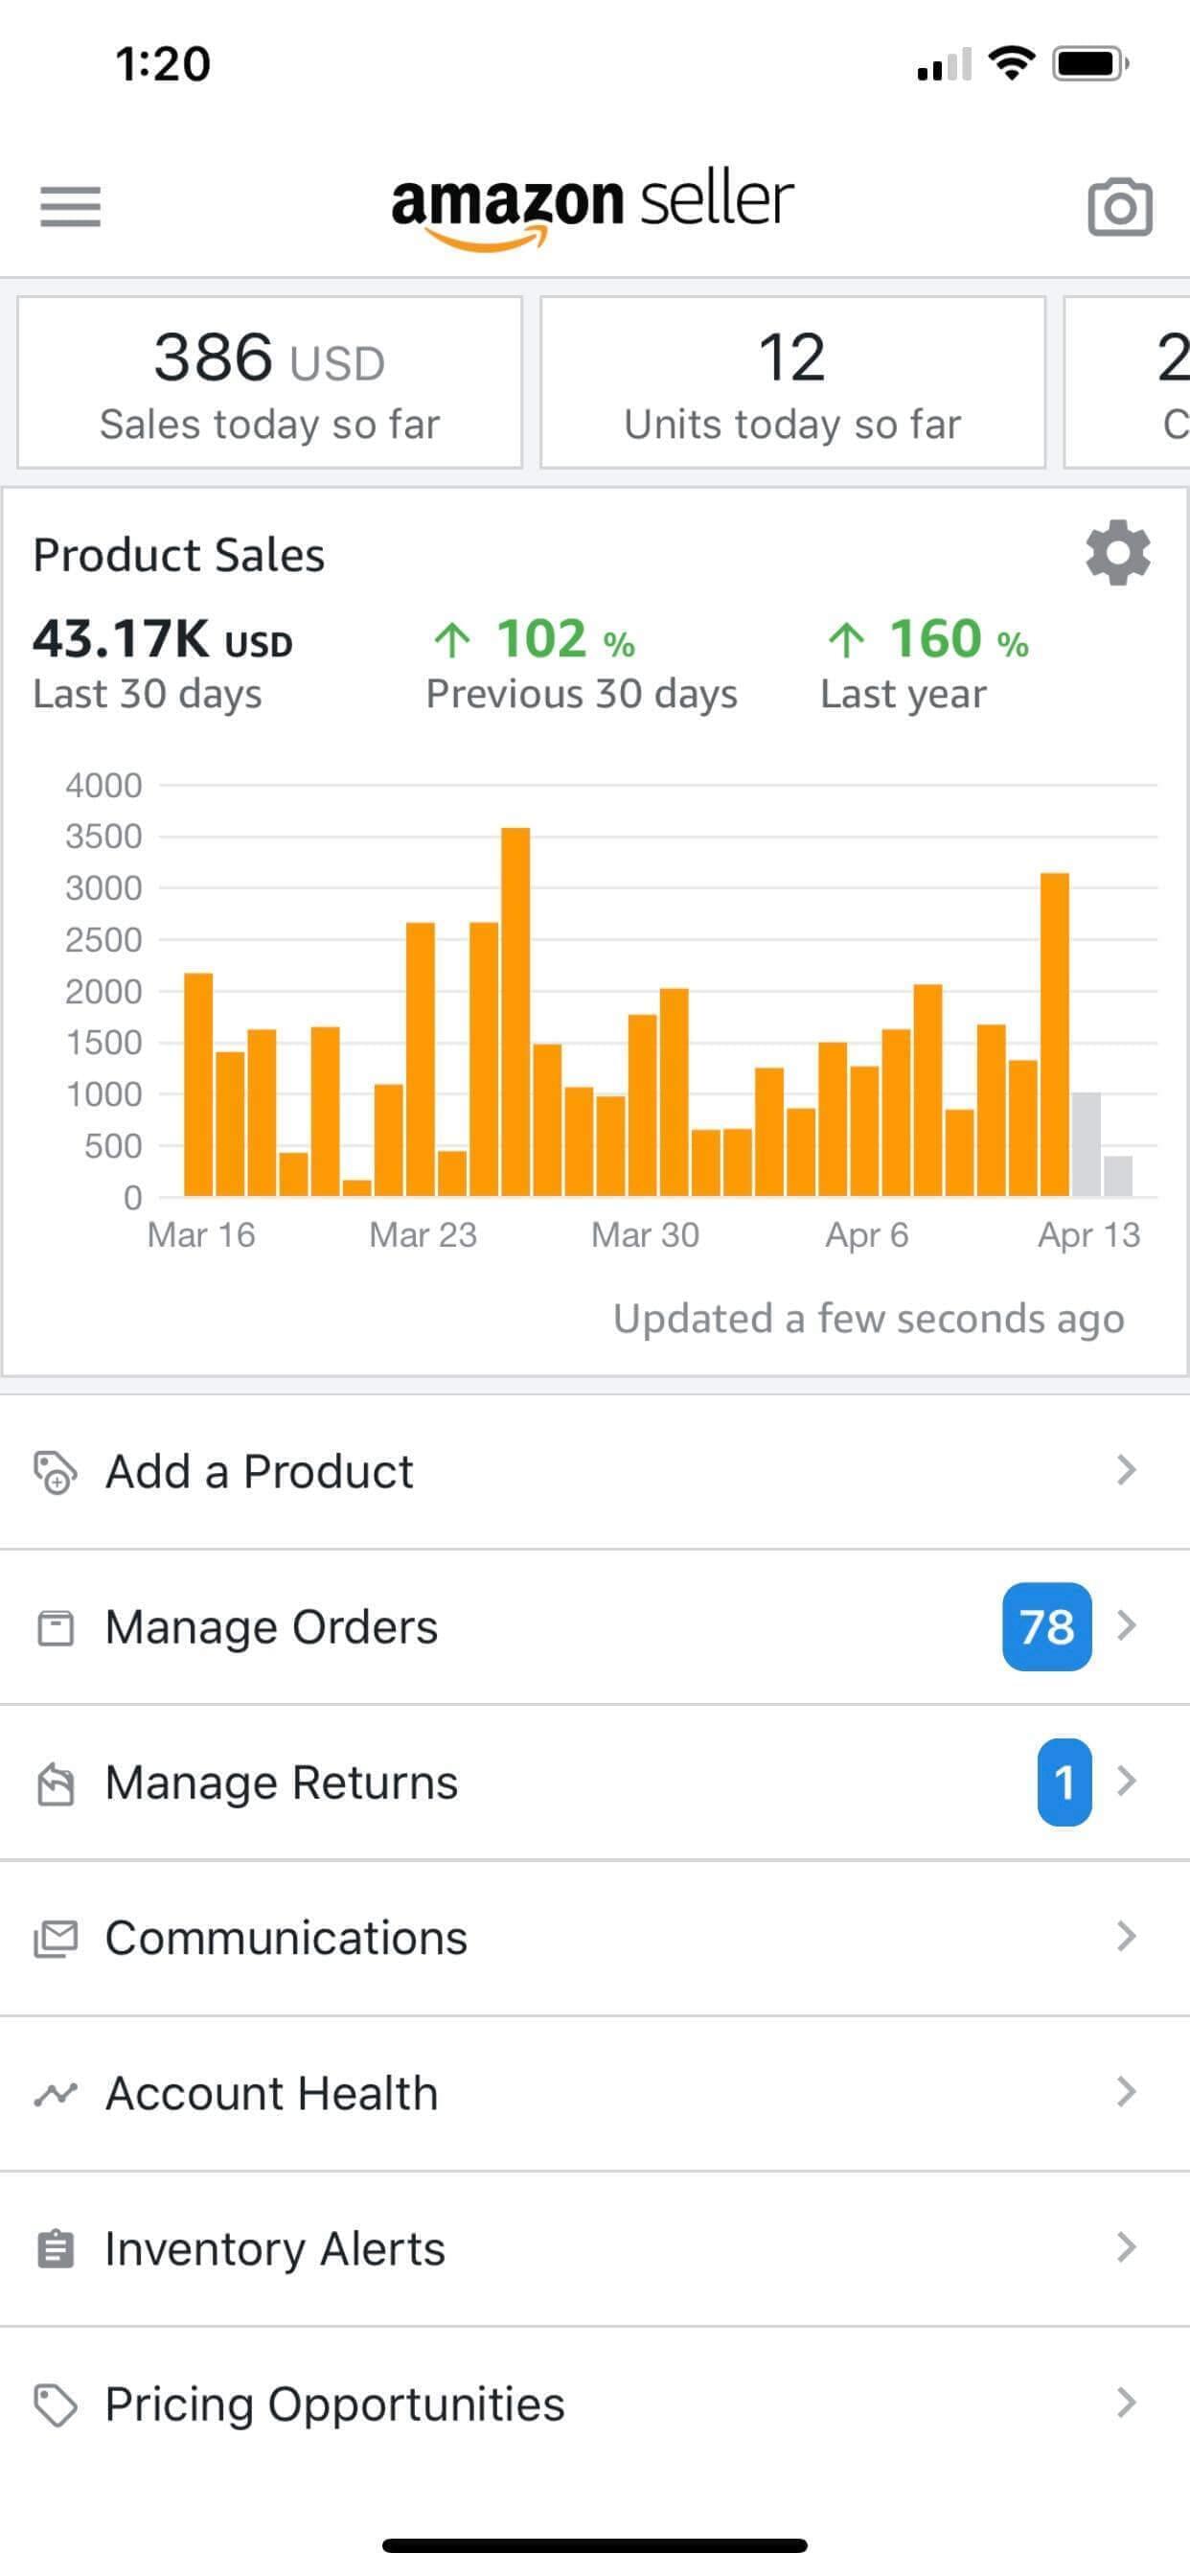Tap the Manage Orders box icon

(55, 1627)
